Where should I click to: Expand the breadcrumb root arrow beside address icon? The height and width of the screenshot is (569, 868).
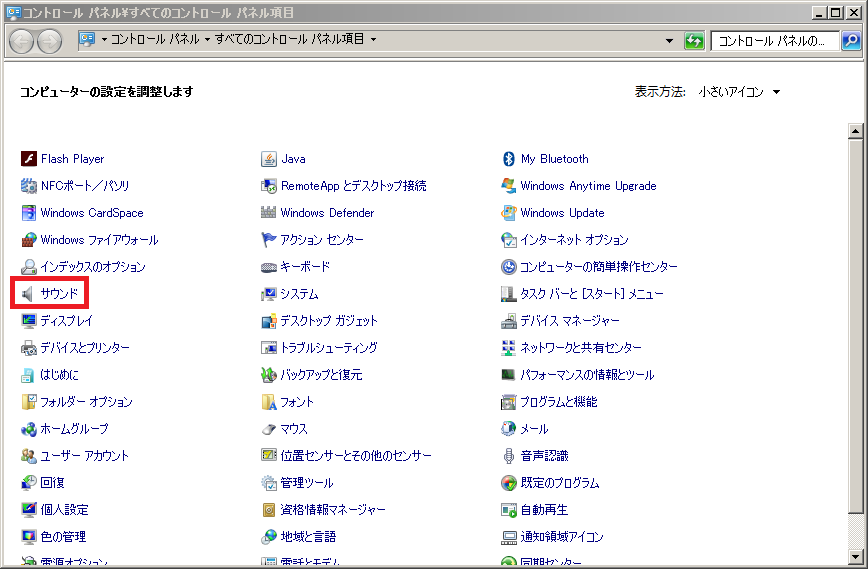point(104,39)
